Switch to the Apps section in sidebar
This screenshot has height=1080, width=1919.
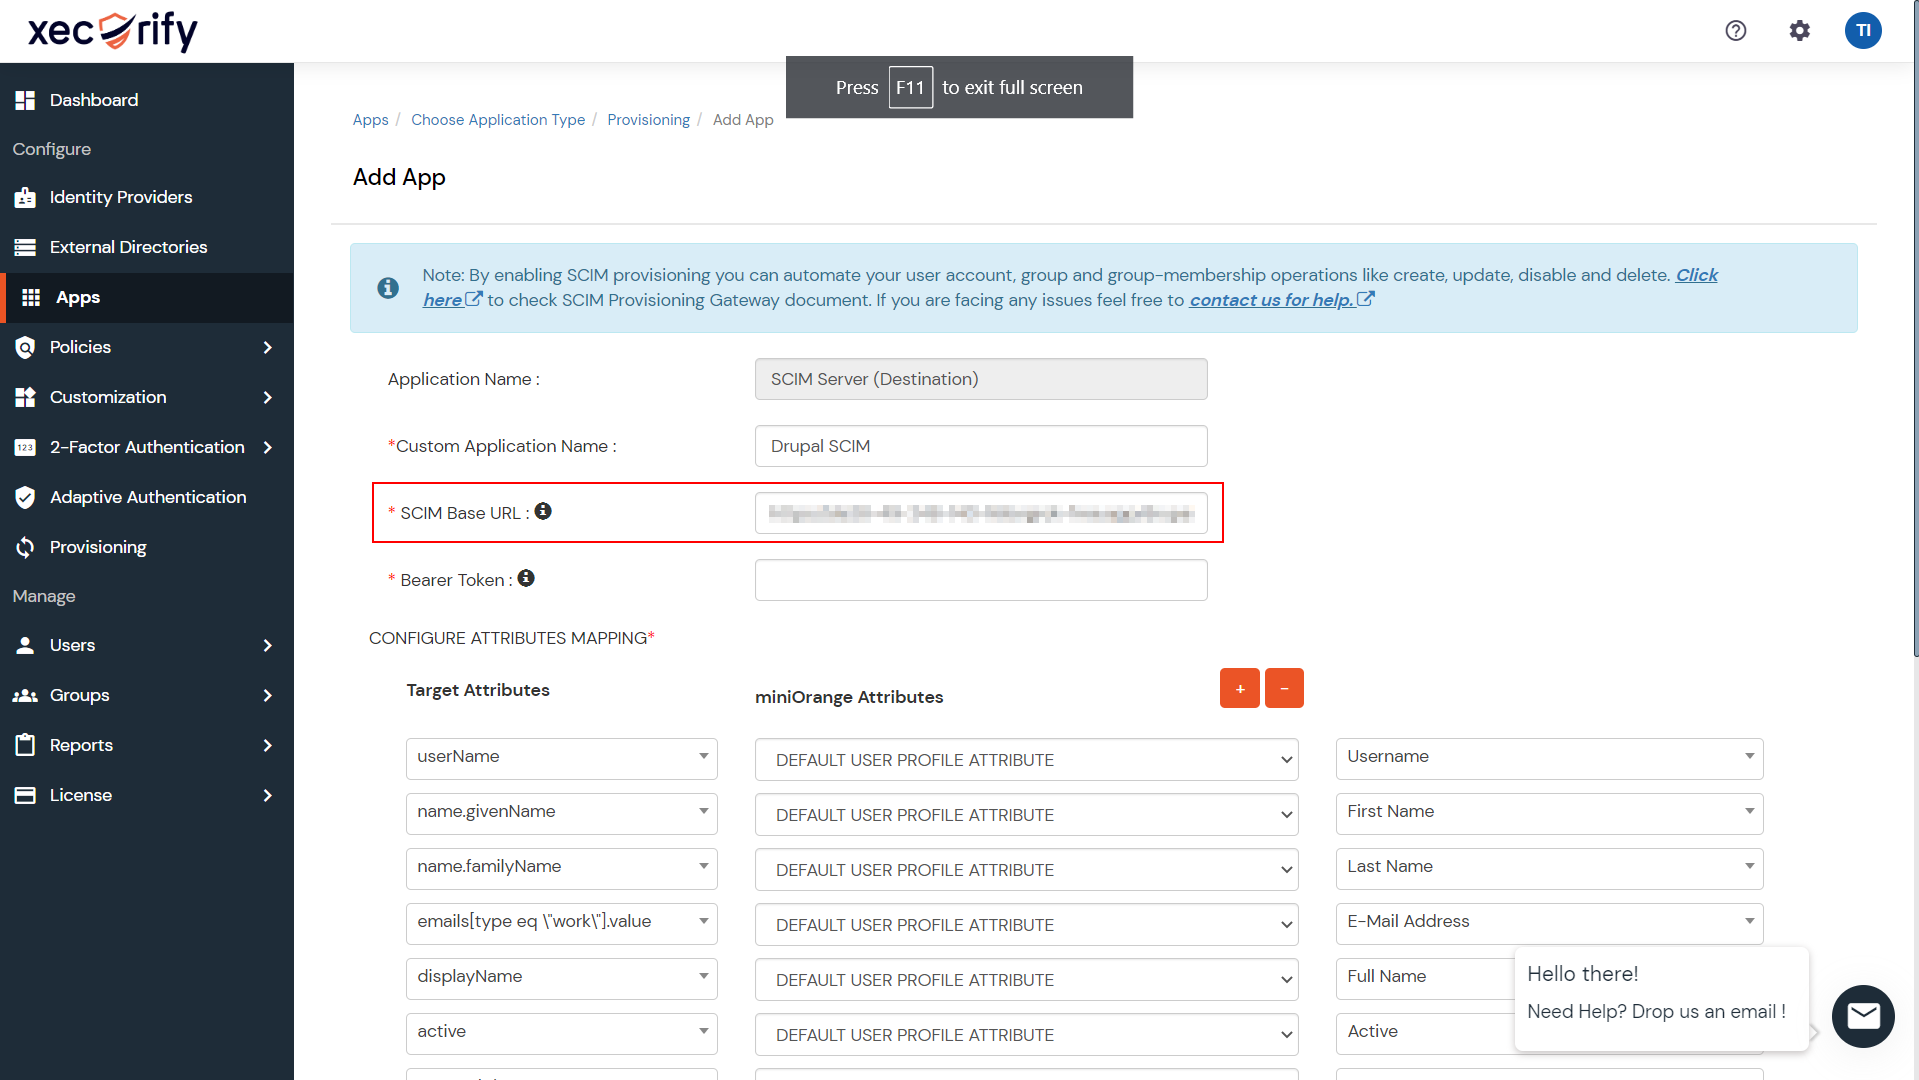(78, 297)
